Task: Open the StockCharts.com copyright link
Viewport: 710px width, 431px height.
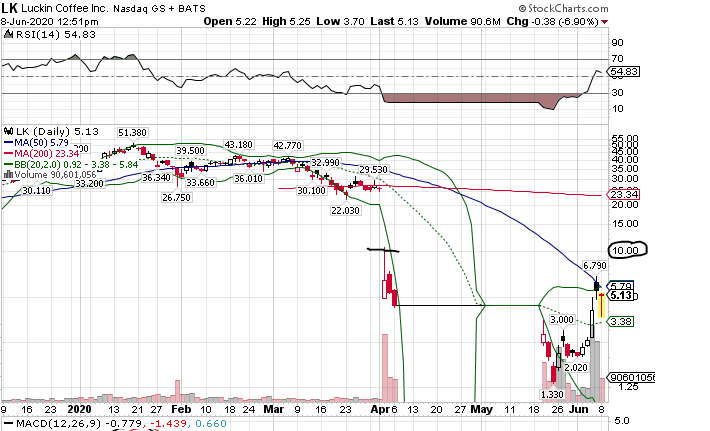Action: point(563,8)
